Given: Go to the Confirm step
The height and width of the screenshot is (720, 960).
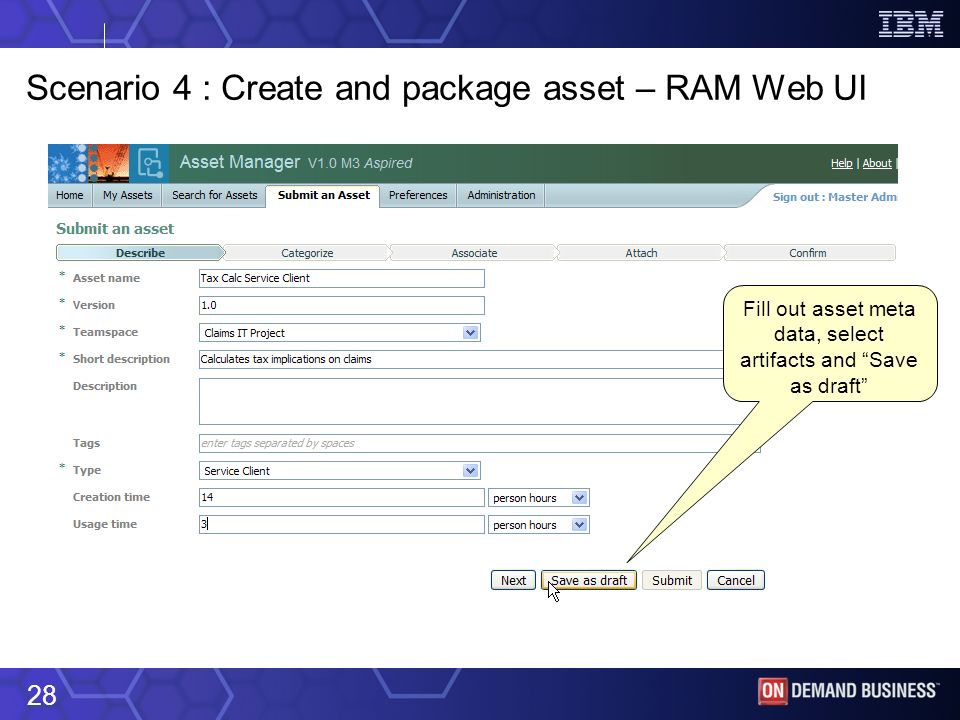Looking at the screenshot, I should [808, 253].
